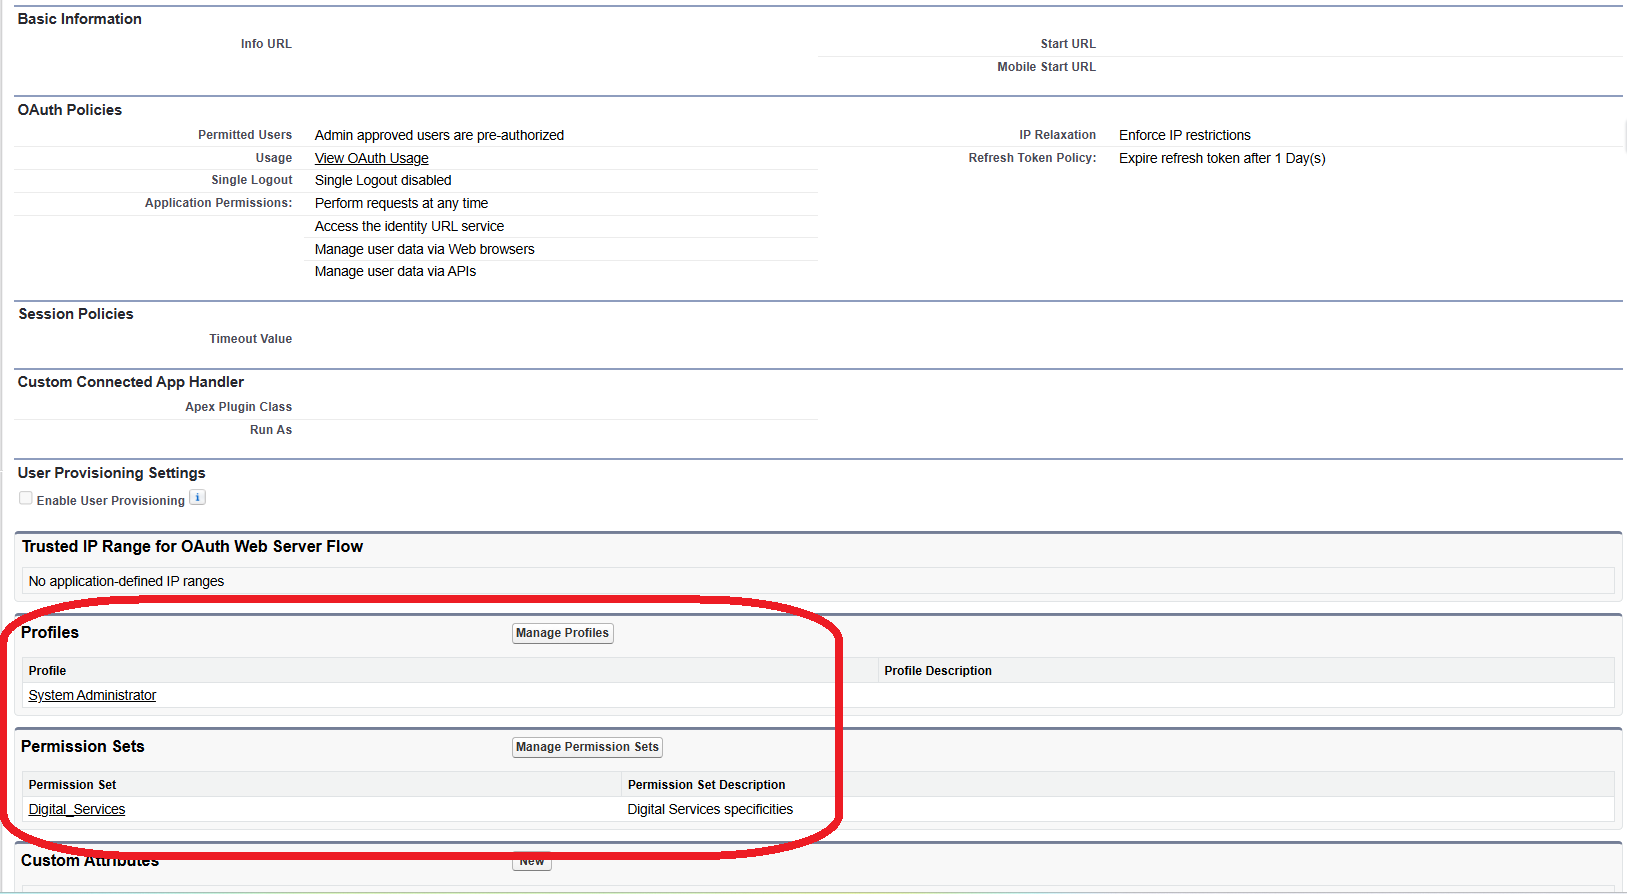1627x894 pixels.
Task: Click the Basic Information section heading
Action: [80, 19]
